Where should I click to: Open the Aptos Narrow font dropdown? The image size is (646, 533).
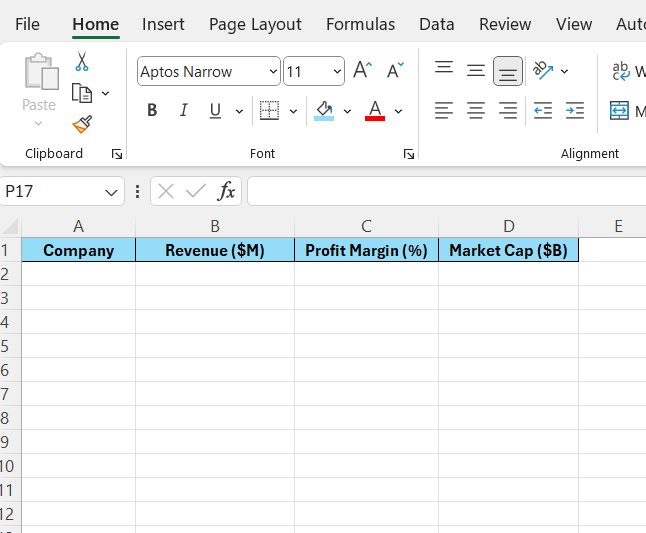273,72
